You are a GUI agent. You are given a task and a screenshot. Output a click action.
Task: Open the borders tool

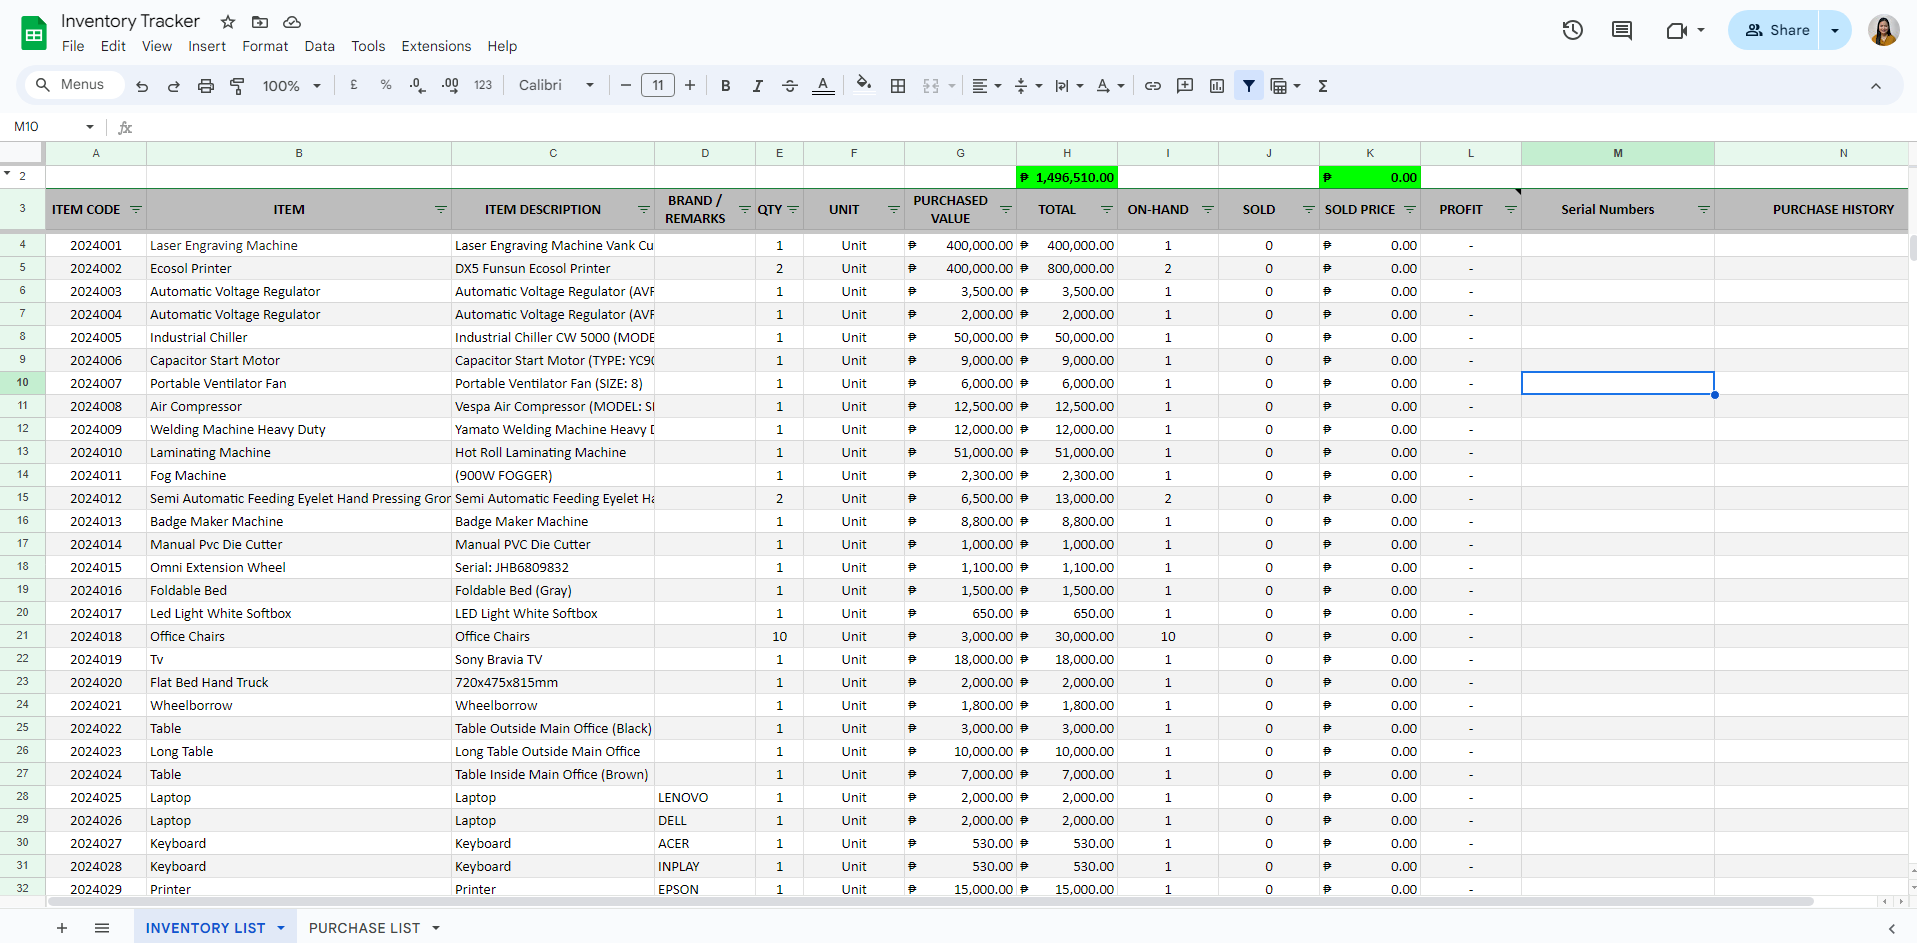click(897, 86)
